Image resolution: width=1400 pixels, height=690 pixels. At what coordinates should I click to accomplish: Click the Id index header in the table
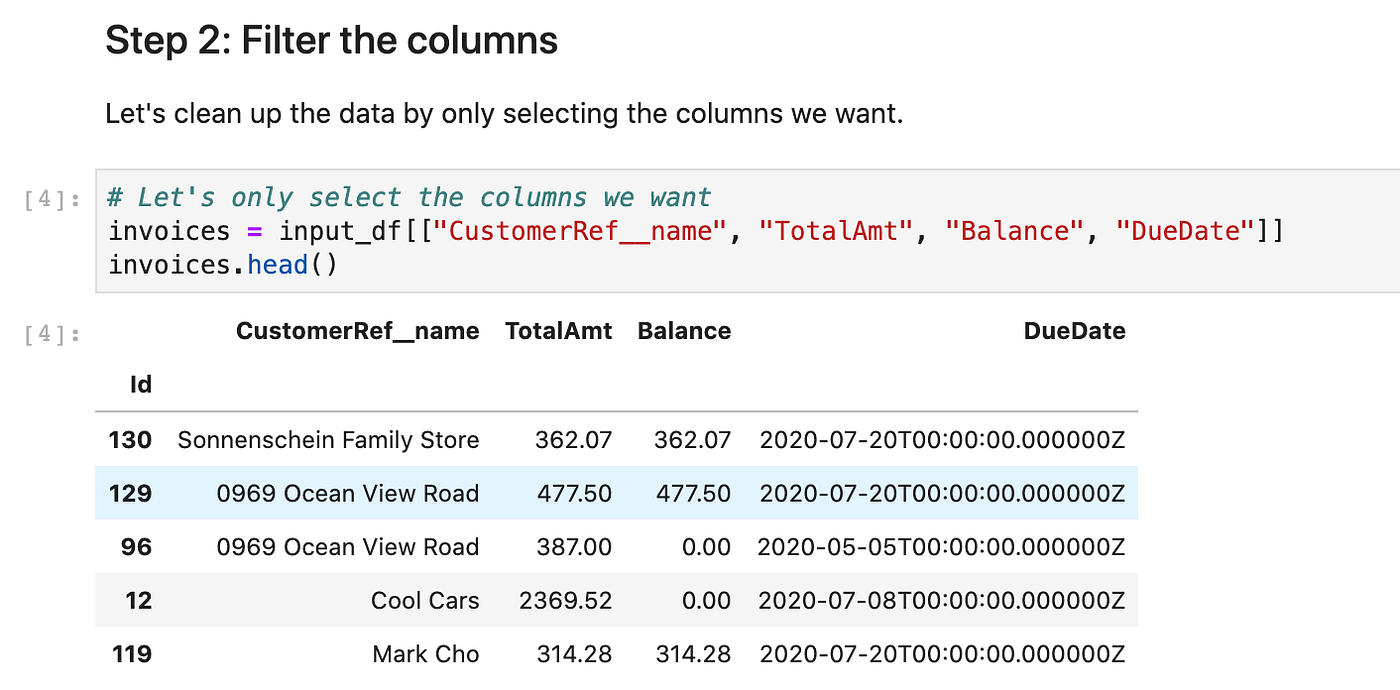click(141, 384)
